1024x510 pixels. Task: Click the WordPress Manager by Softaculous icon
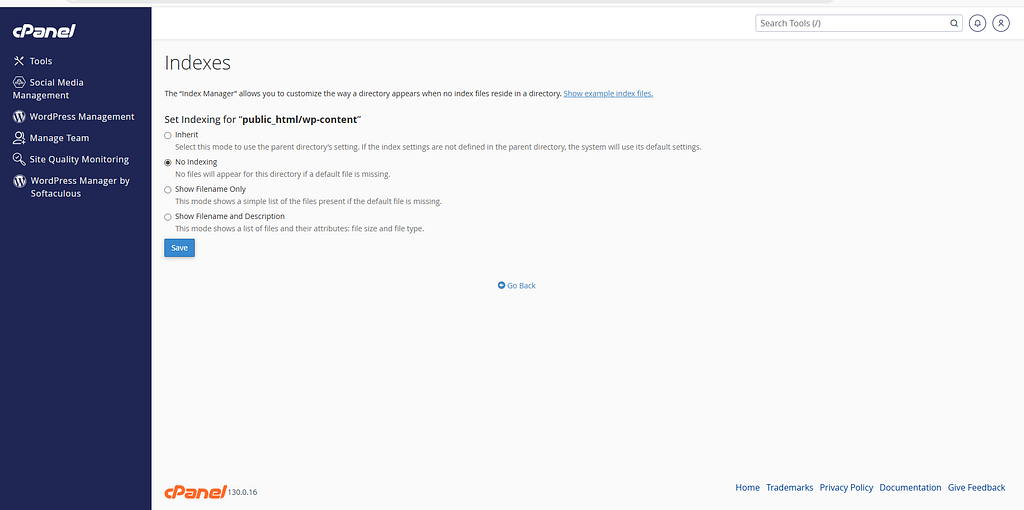coord(20,181)
